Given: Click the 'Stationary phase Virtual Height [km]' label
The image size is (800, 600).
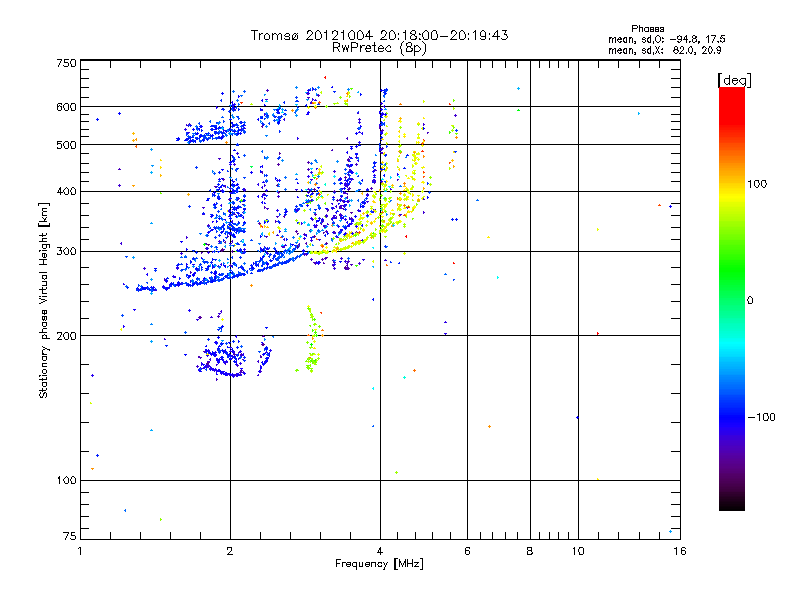Looking at the screenshot, I should click(x=44, y=300).
